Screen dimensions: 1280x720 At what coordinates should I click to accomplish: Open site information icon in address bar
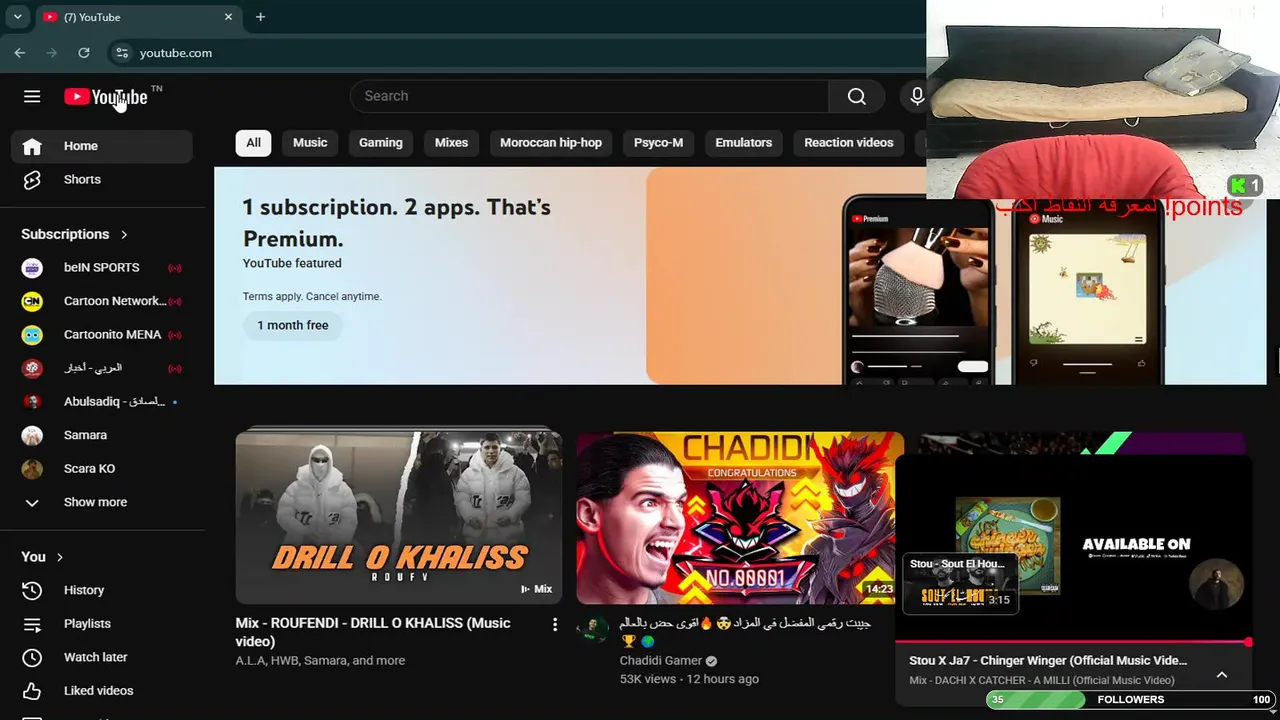tap(122, 53)
